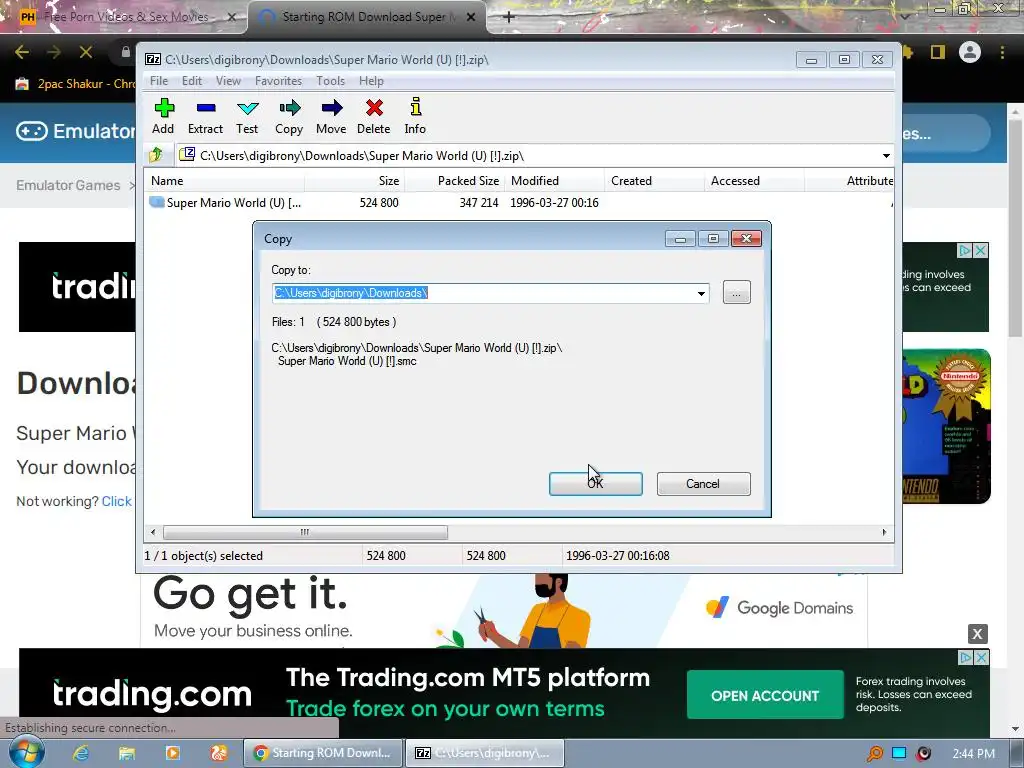This screenshot has height=768, width=1024.
Task: Sort by Modified column header
Action: pos(554,181)
